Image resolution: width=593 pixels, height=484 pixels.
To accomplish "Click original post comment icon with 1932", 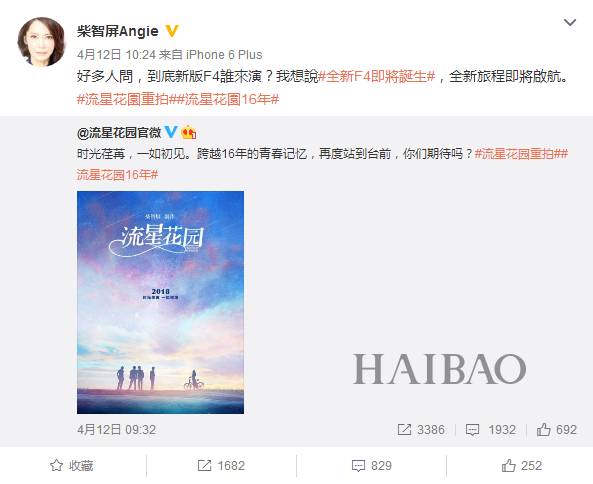I will [491, 430].
